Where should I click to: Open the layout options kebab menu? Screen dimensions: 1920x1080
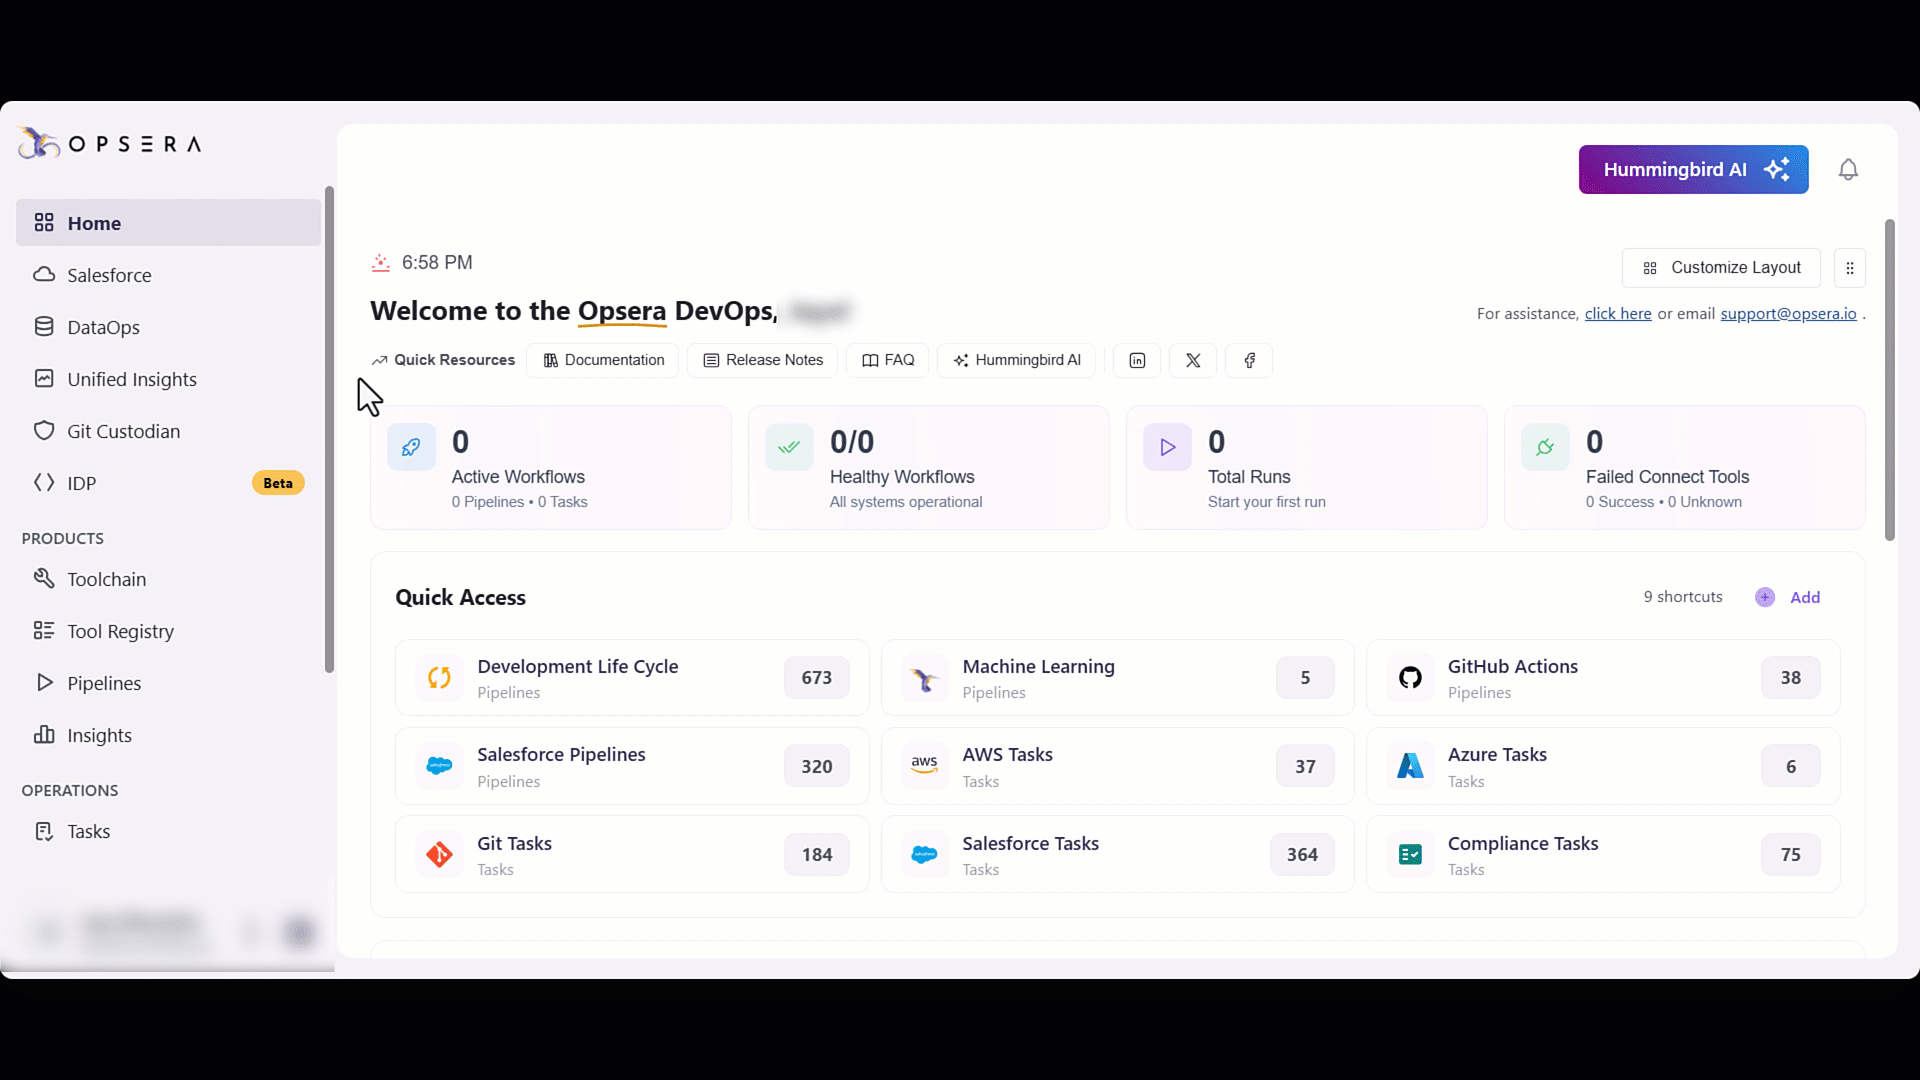click(1850, 268)
